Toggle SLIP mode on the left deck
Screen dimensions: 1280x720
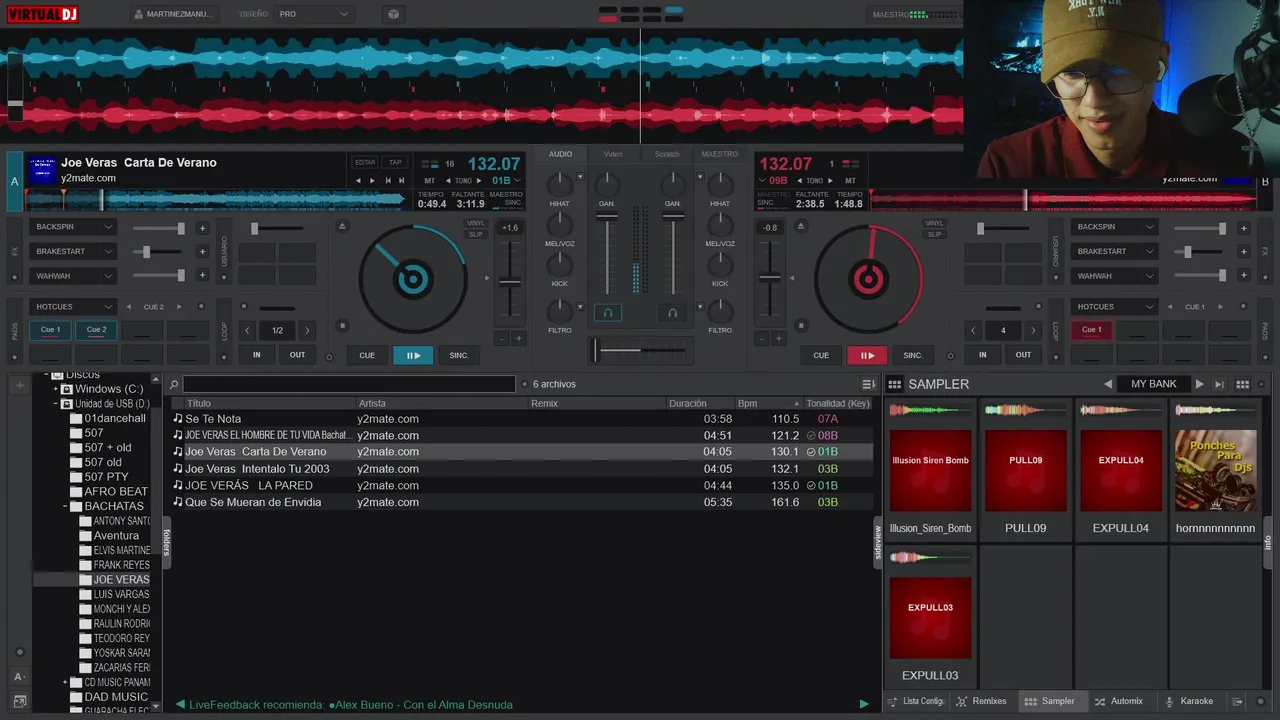pos(476,234)
